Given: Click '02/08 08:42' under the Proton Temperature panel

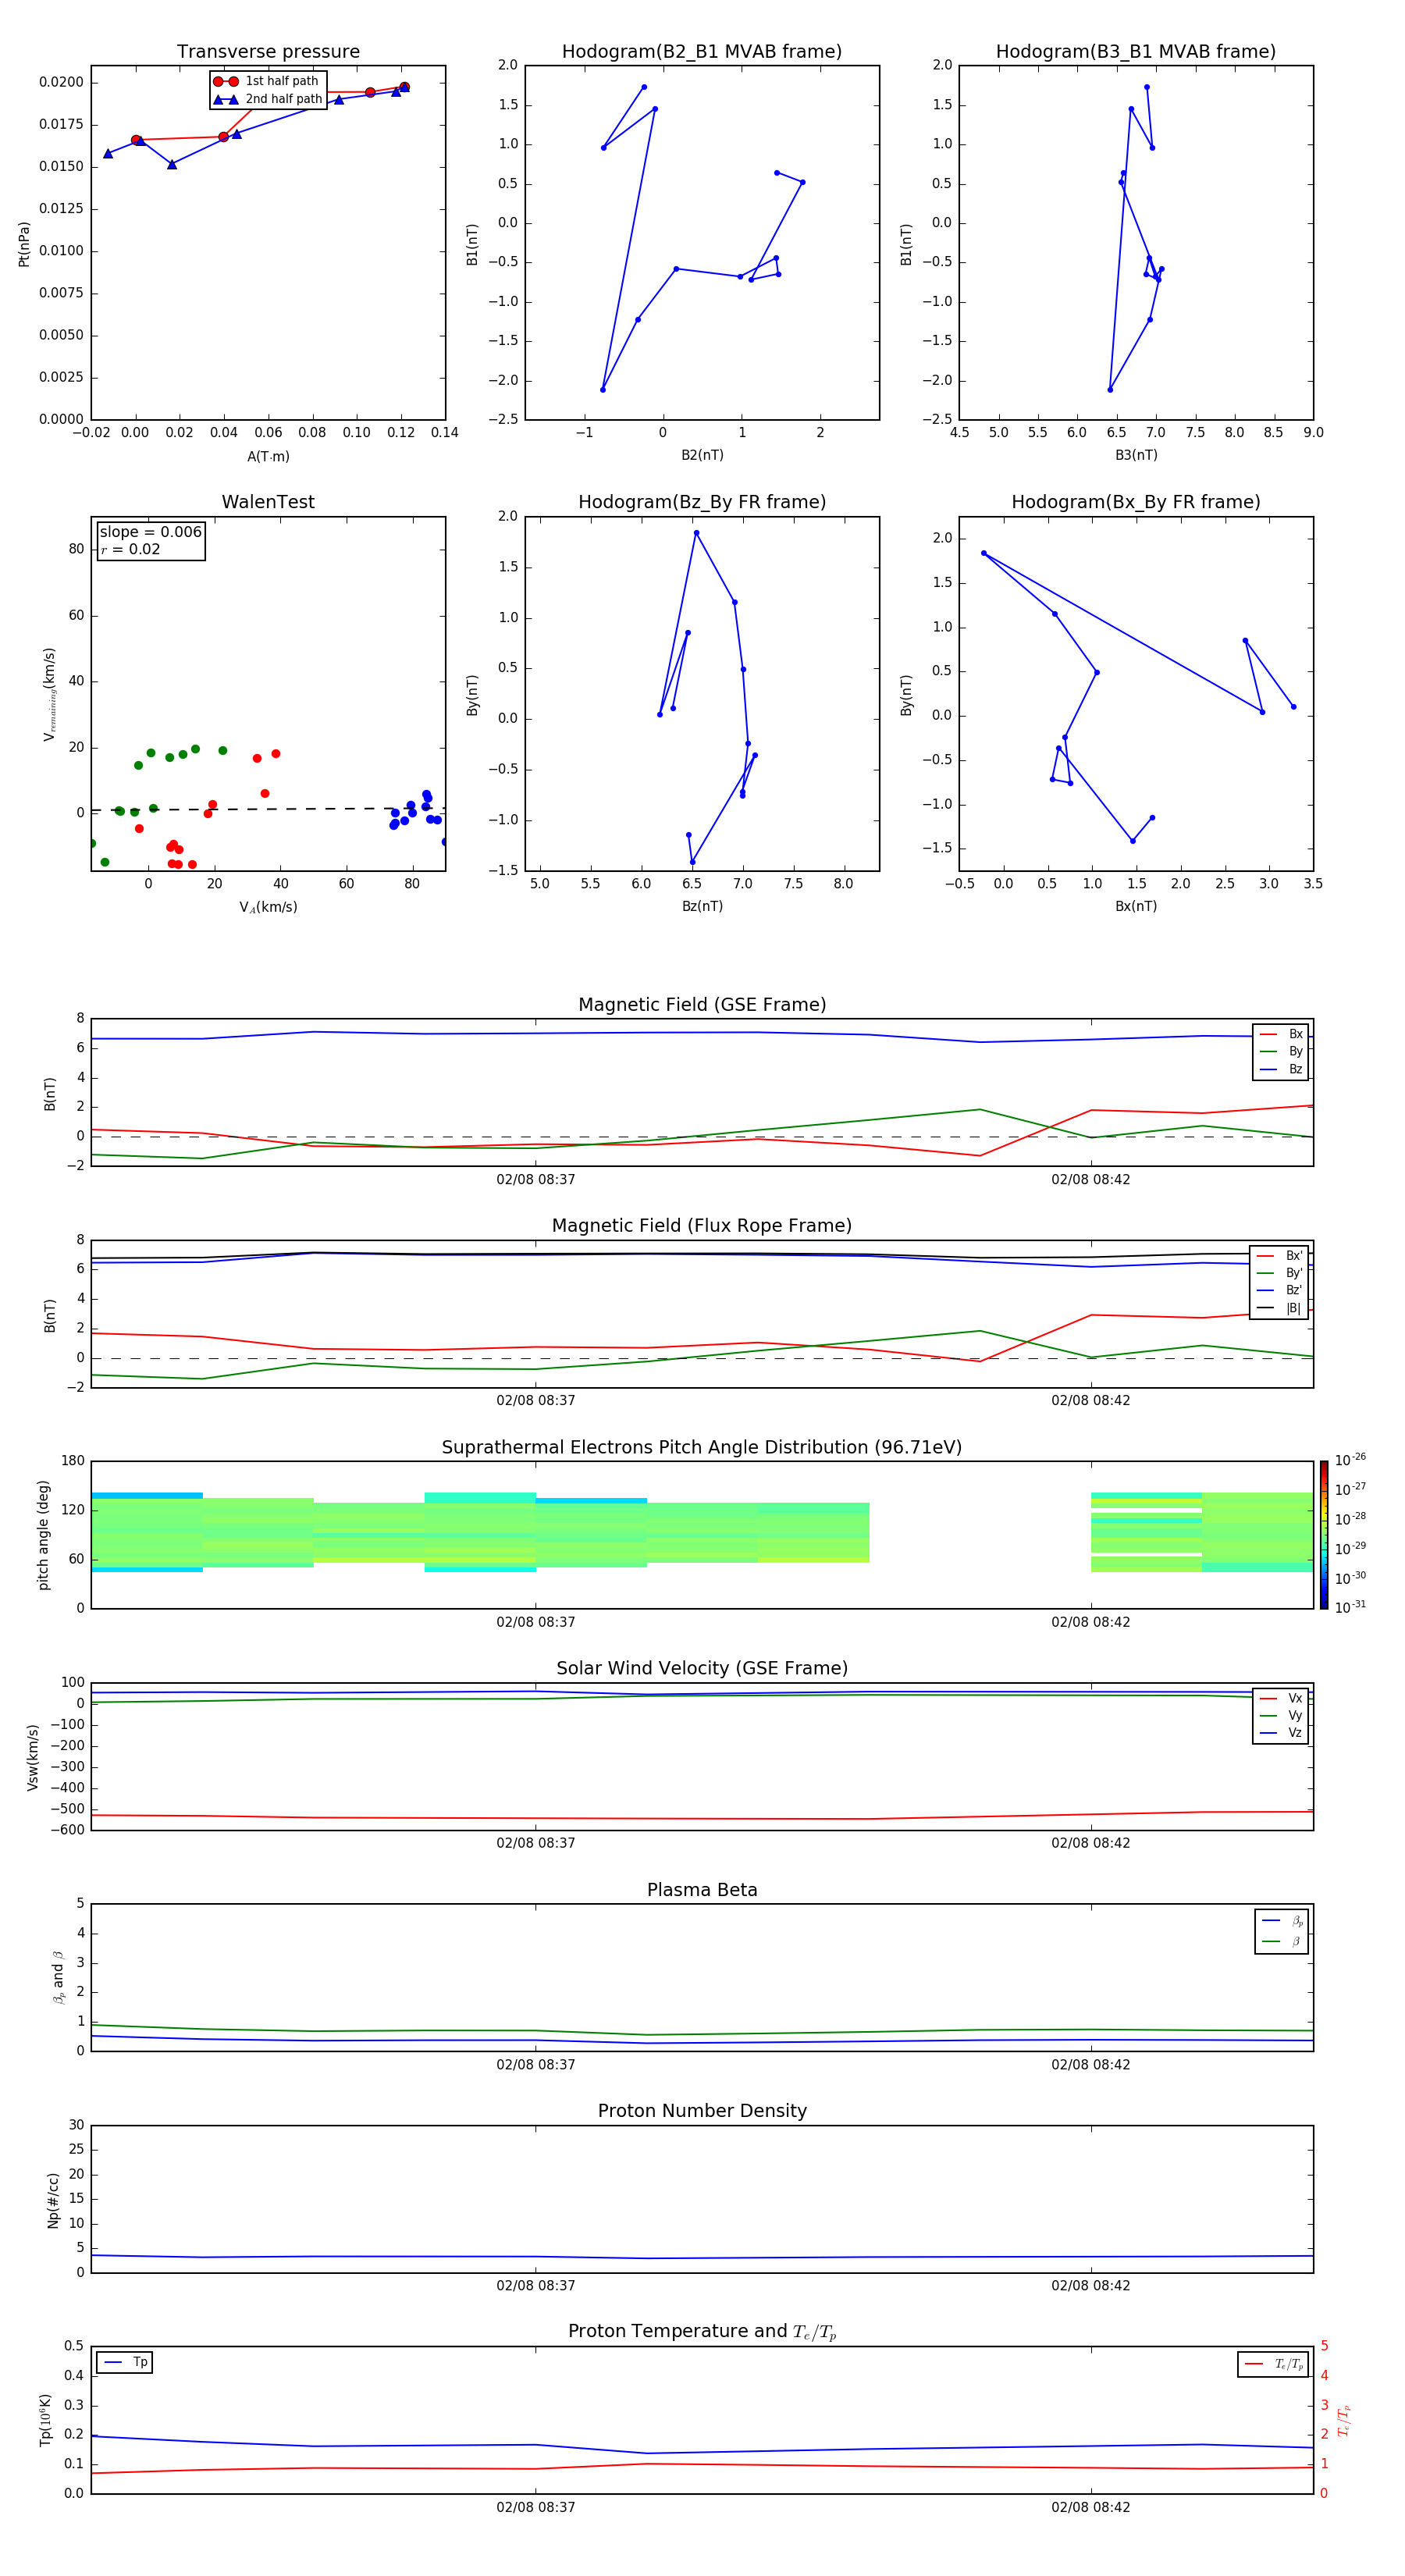Looking at the screenshot, I should [x=1090, y=2507].
